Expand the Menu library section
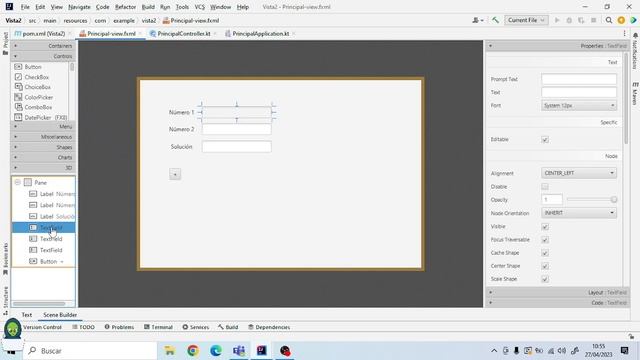Screen dimensions: 640x360 click(43, 127)
